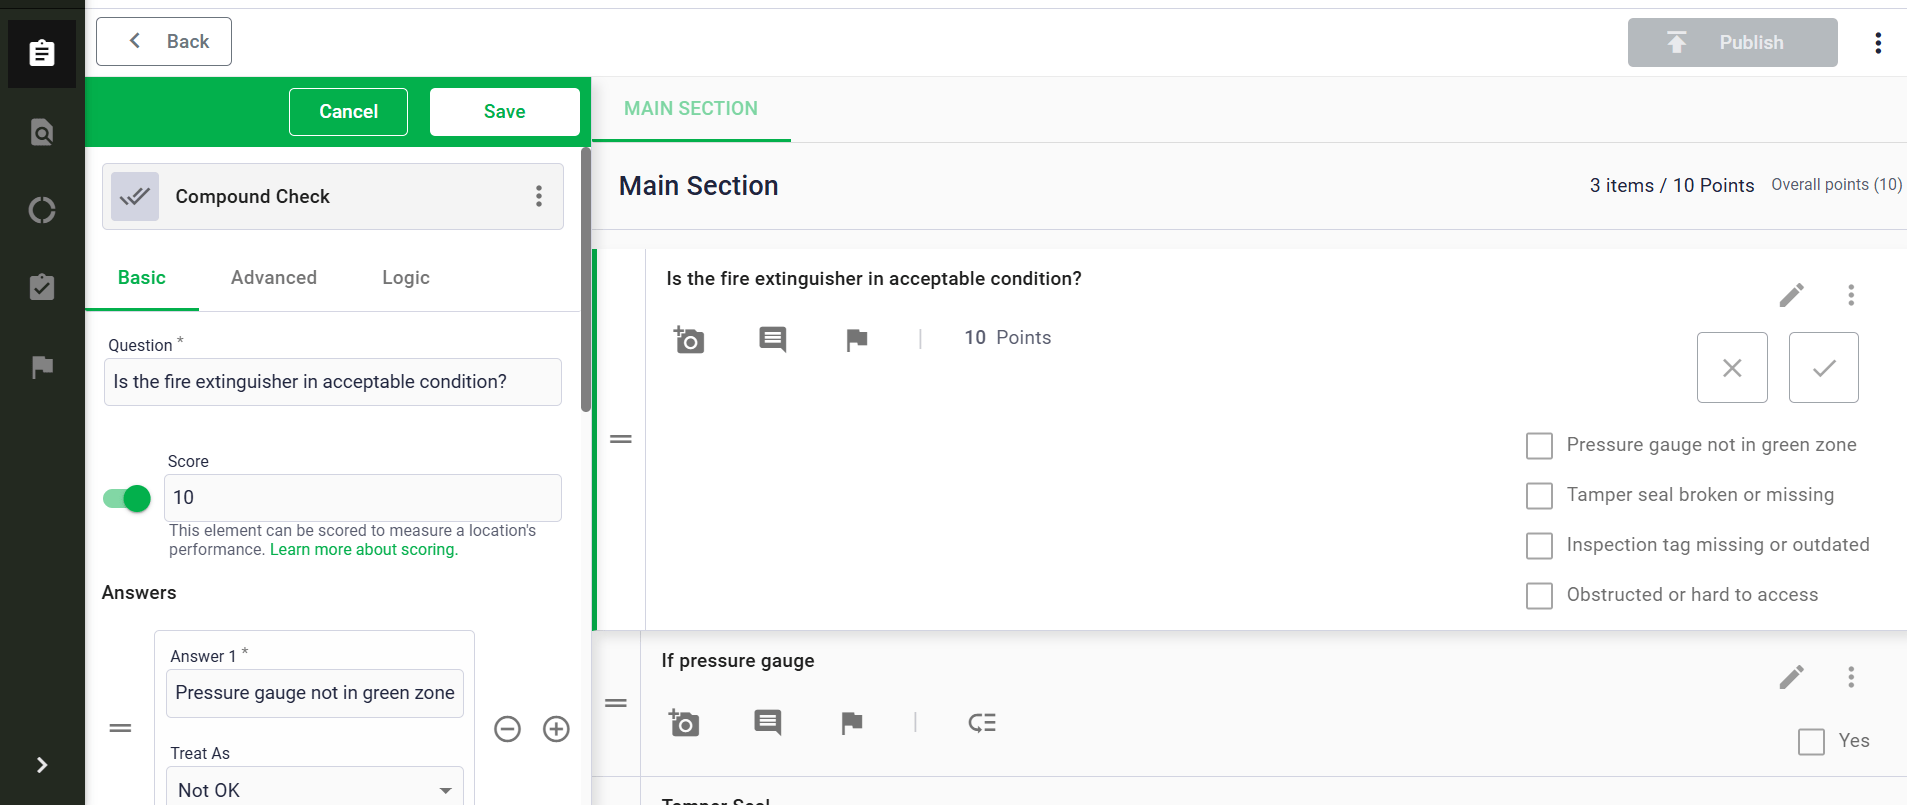Toggle the Score switch off
Screen dimensions: 1907x805
(x=127, y=498)
